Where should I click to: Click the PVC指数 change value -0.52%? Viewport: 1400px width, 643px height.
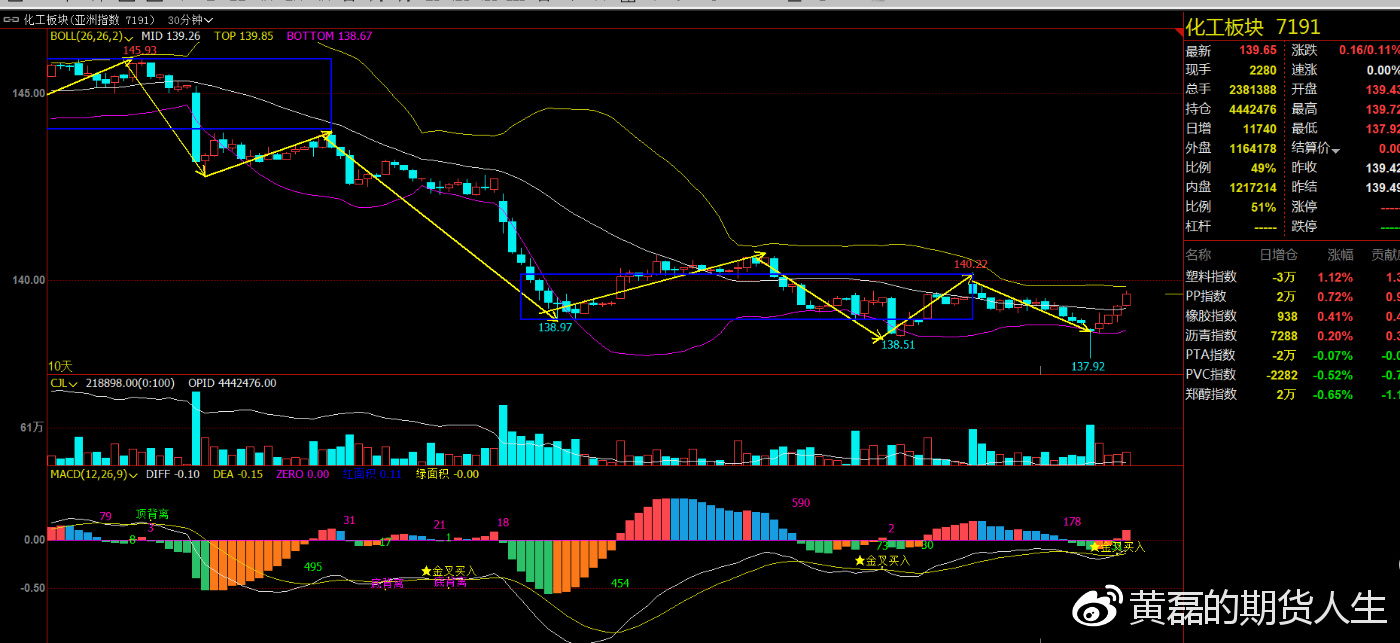pyautogui.click(x=1334, y=375)
